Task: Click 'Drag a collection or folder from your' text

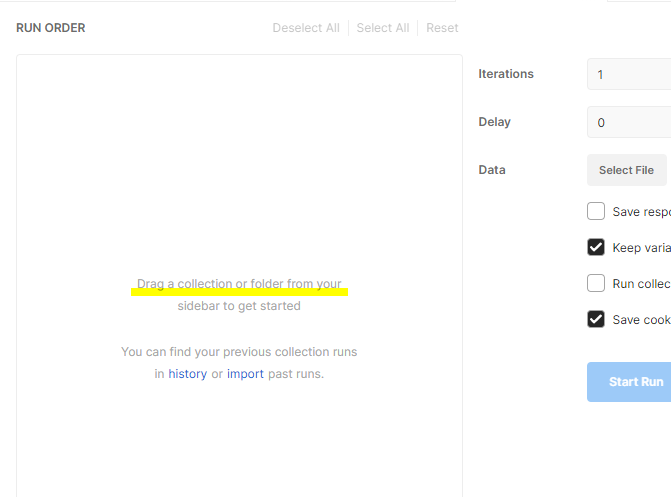Action: point(239,284)
